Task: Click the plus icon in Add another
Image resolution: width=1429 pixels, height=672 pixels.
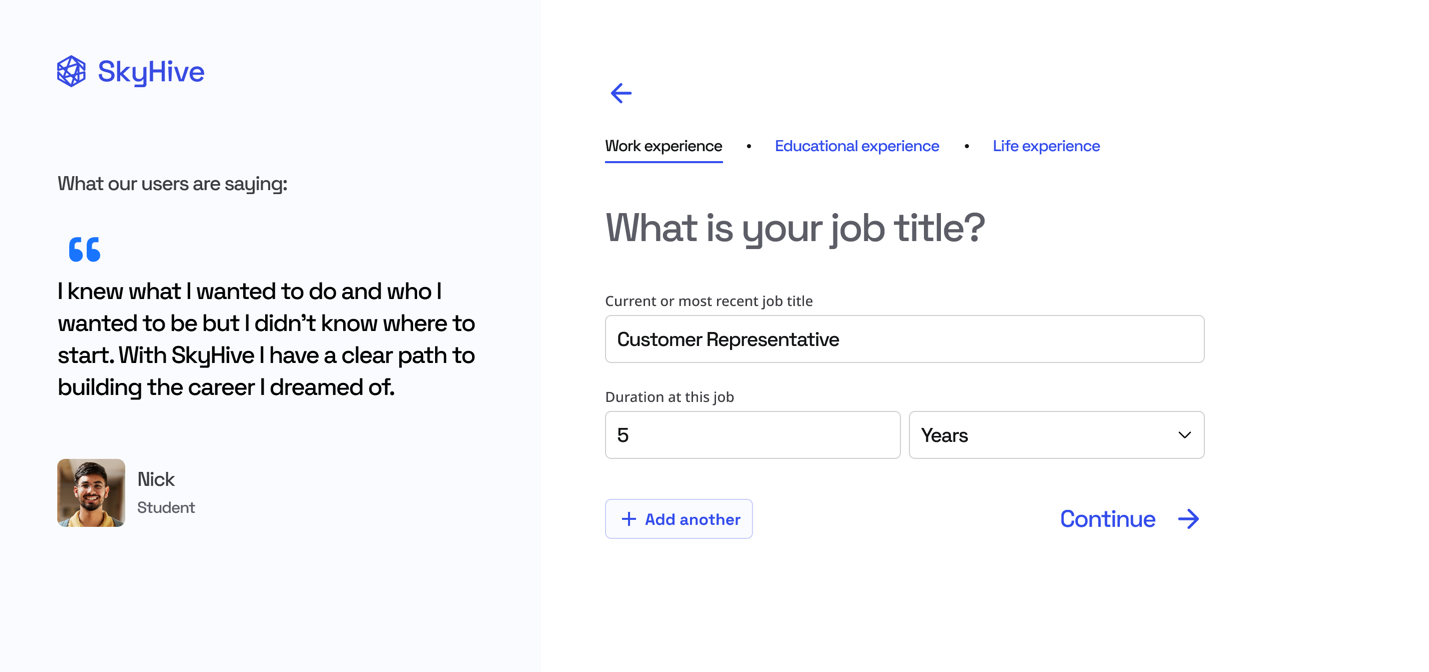Action: 628,519
